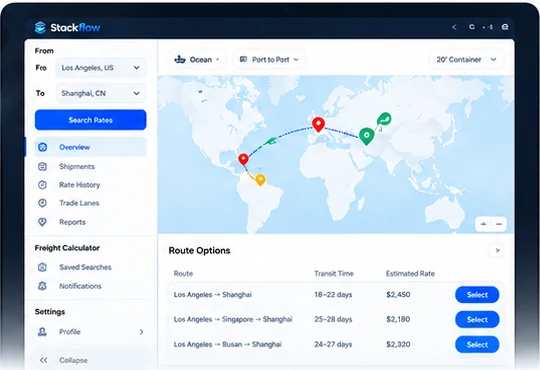Screen dimensions: 540x370
Task: Click the Port to Port mode icon
Action: click(x=243, y=59)
